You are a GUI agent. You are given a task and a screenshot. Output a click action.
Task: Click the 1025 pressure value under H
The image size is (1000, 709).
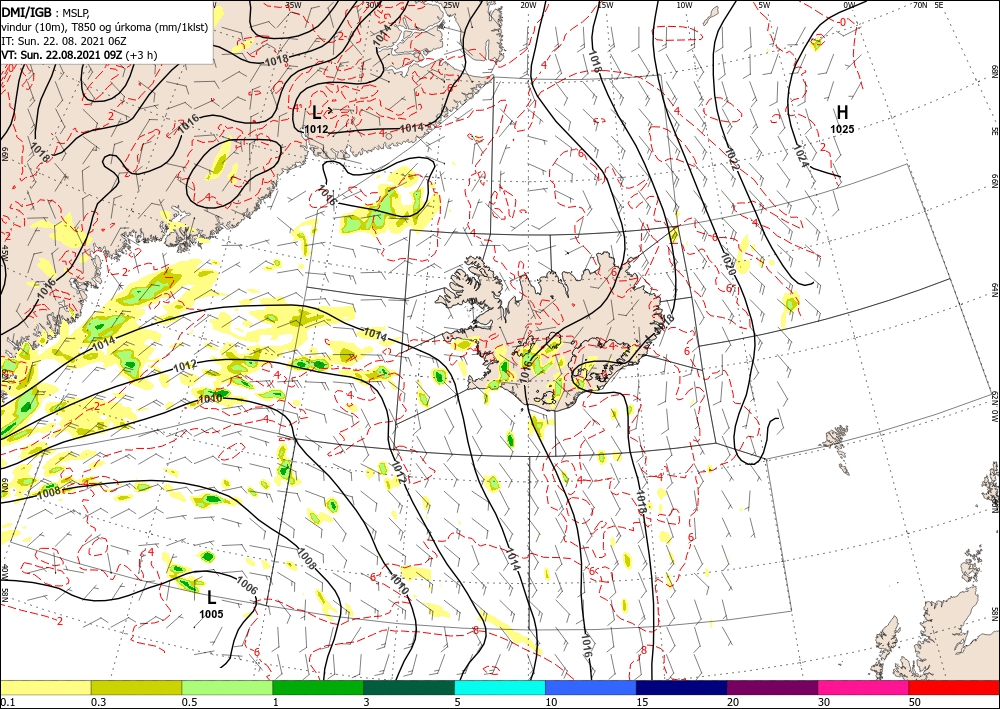click(x=842, y=129)
